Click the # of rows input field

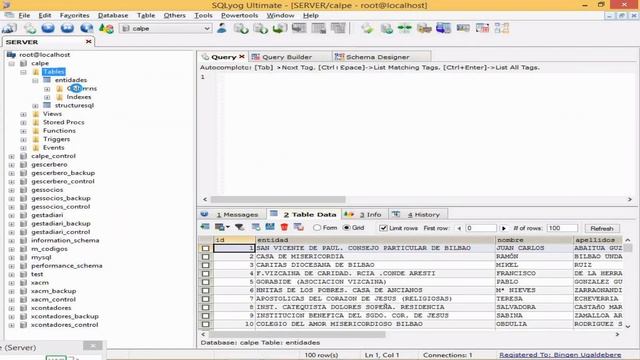[x=562, y=228]
